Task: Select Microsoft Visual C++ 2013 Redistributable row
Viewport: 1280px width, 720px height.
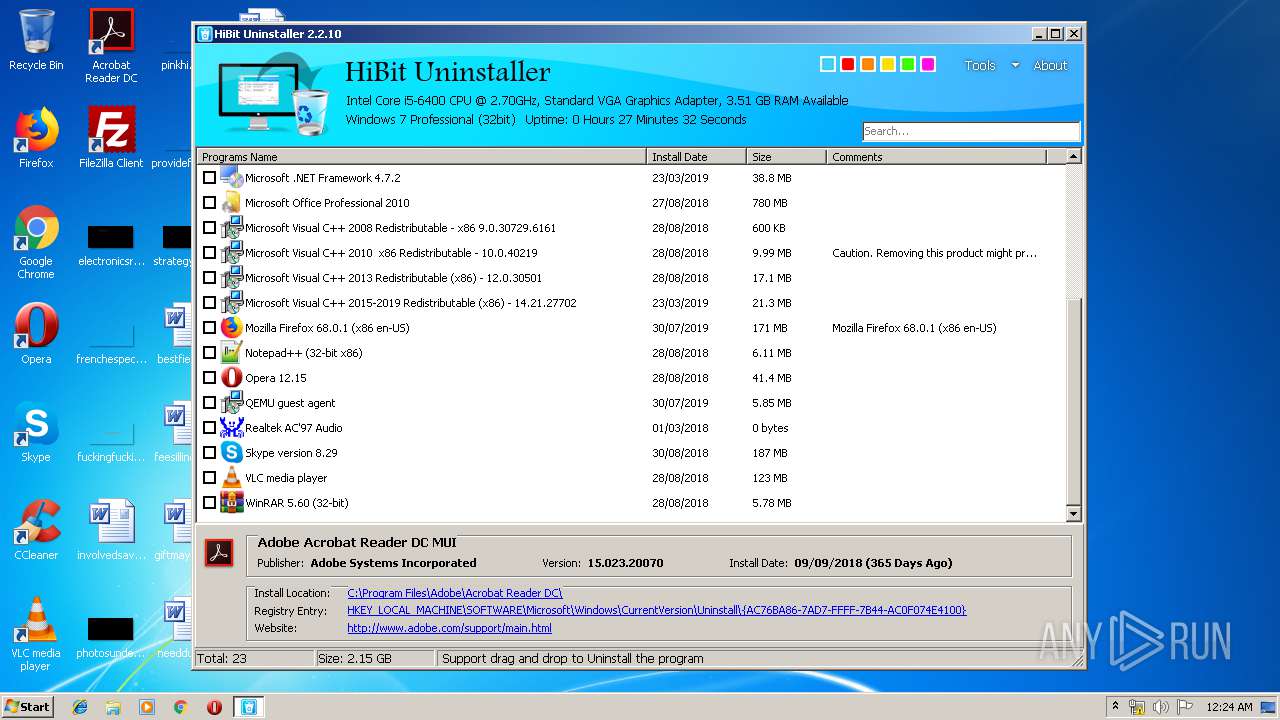Action: 631,278
